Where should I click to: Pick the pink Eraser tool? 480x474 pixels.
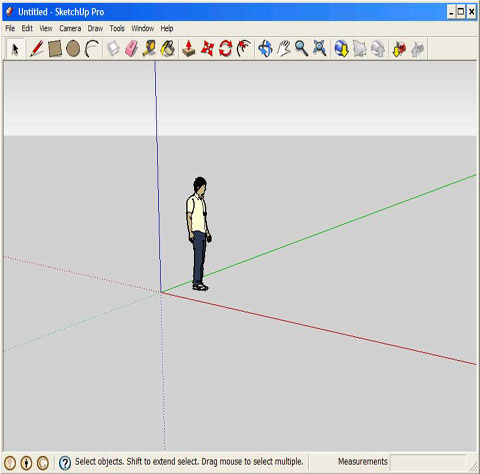[131, 49]
